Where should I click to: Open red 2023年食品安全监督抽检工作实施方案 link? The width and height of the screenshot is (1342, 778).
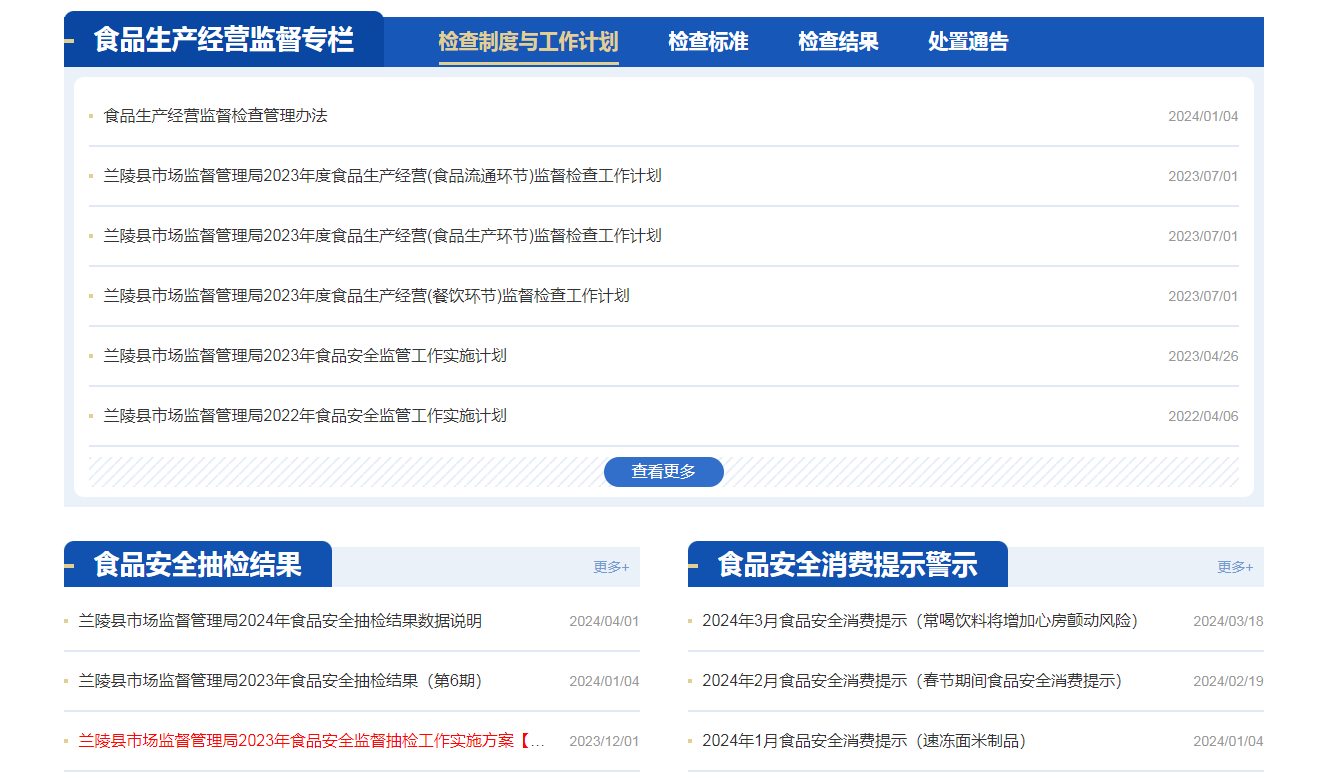pyautogui.click(x=313, y=741)
